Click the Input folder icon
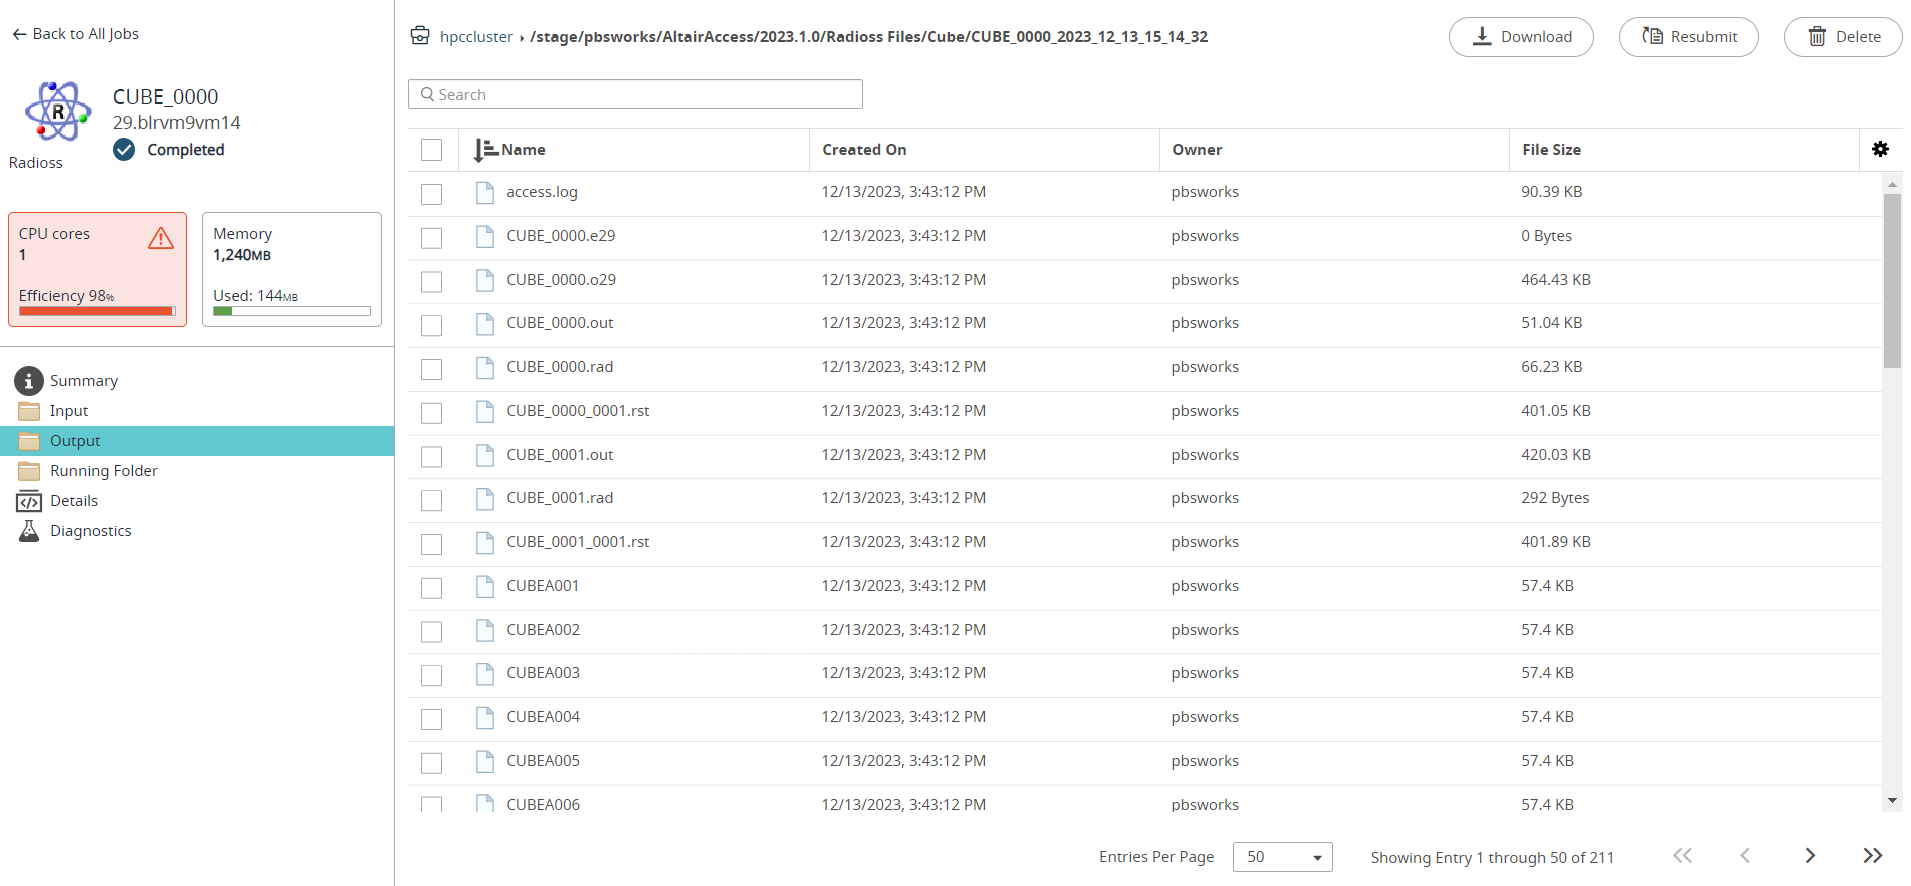 click(x=29, y=411)
